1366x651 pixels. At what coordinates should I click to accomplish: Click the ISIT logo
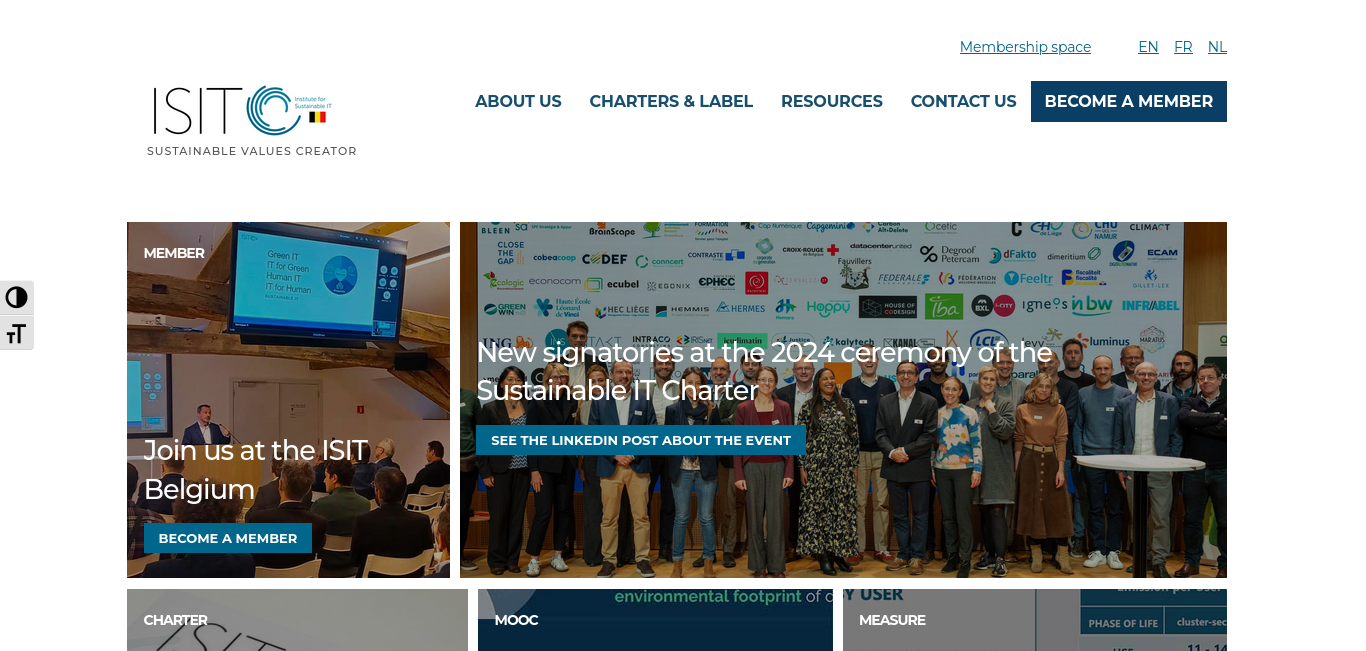pos(252,121)
